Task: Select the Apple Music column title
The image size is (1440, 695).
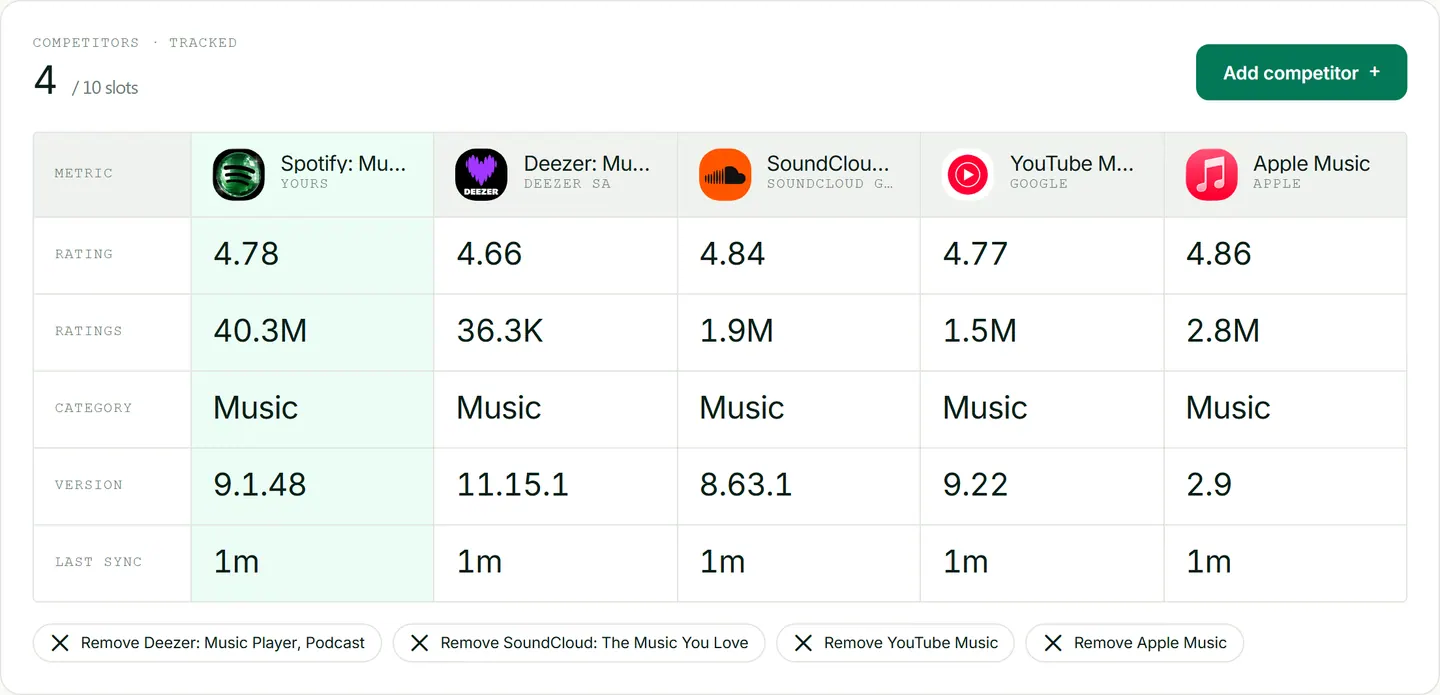Action: [1311, 164]
